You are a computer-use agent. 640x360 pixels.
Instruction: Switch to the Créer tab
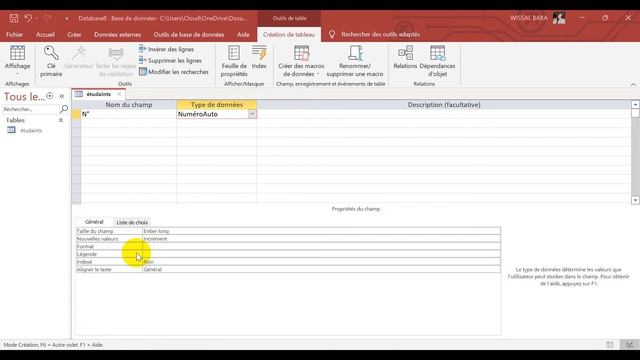[74, 35]
